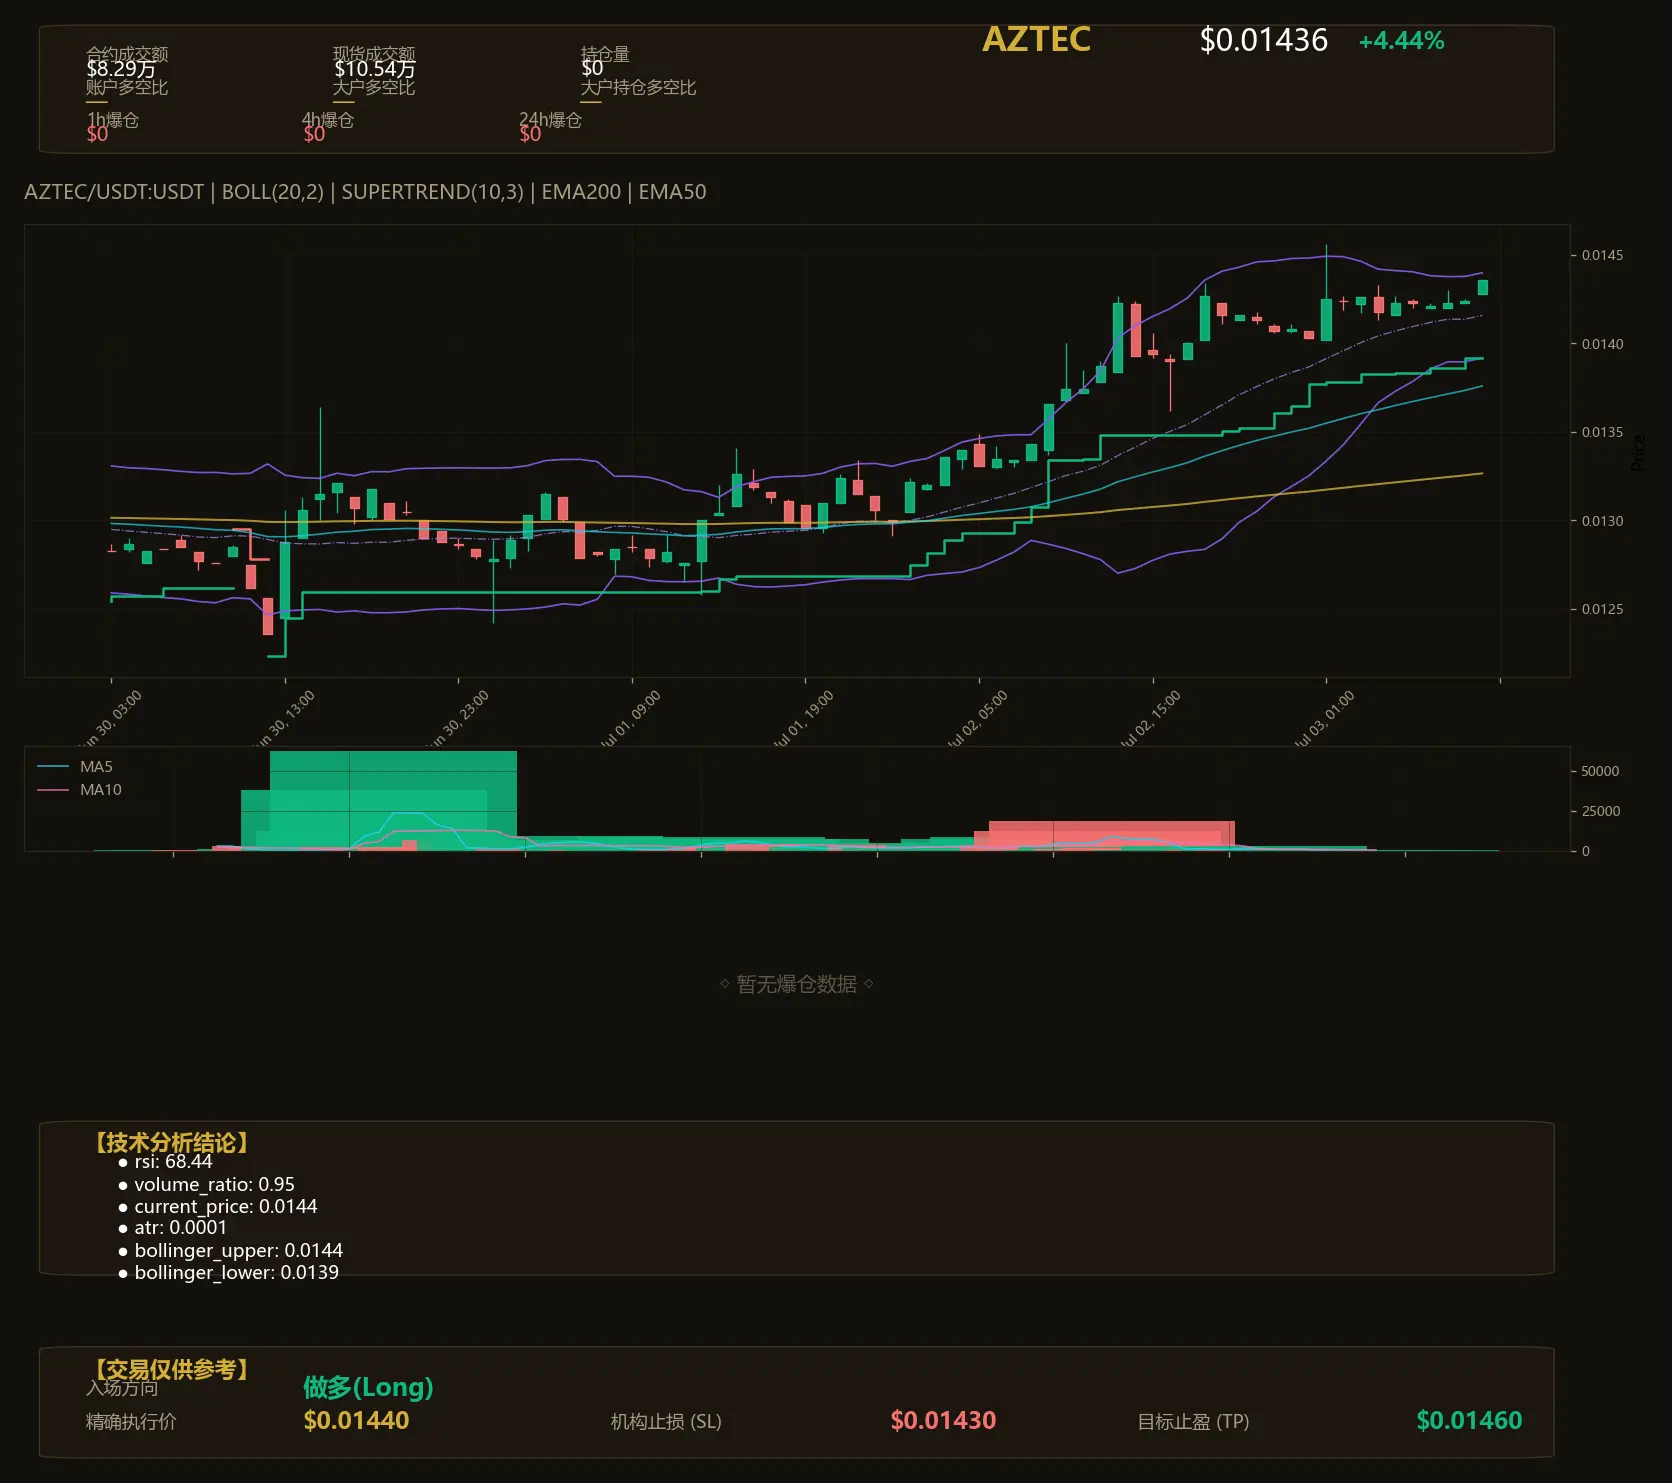Click the 账户多空比 label
This screenshot has height=1483, width=1672.
[x=127, y=87]
